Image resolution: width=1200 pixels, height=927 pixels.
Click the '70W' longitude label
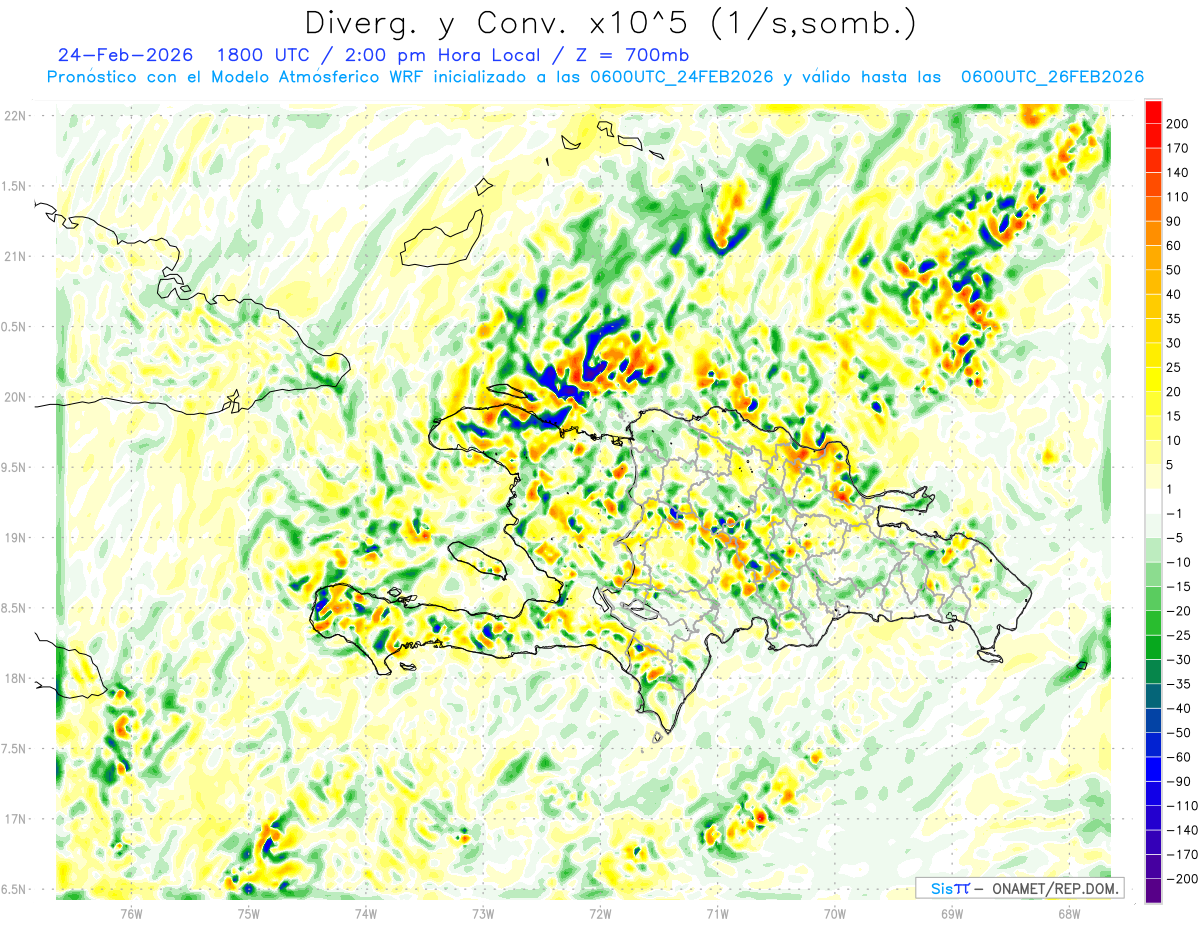(835, 912)
